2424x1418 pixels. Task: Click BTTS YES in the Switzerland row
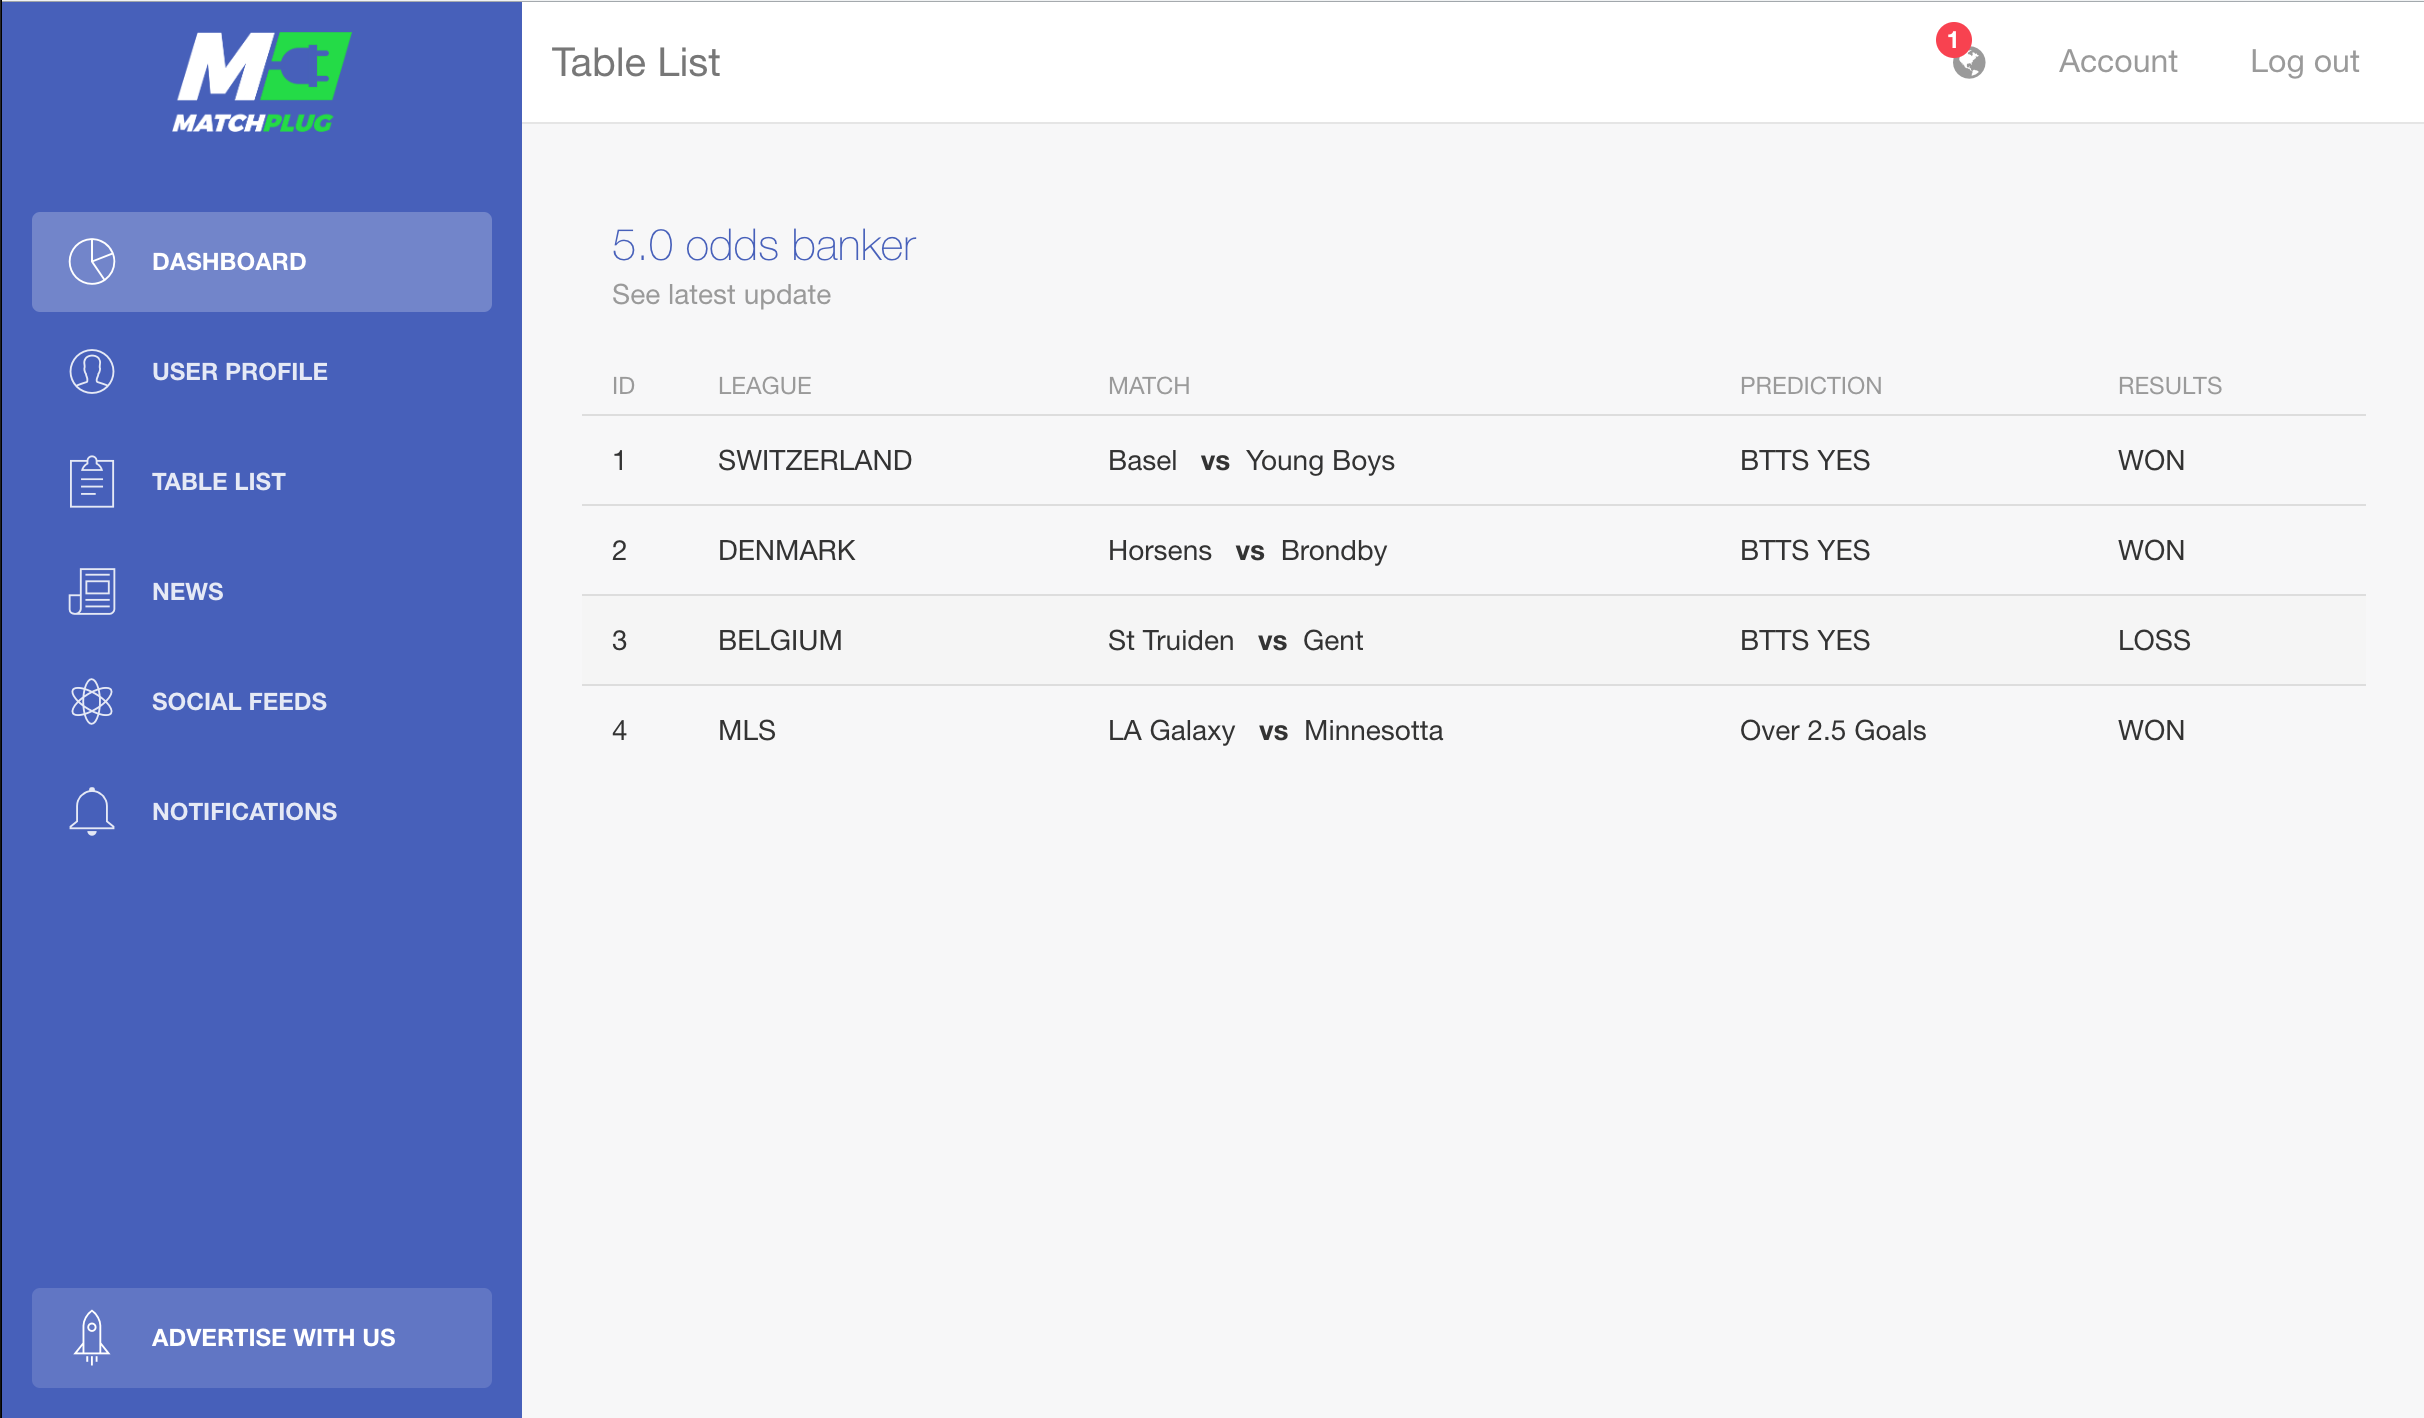coord(1805,460)
